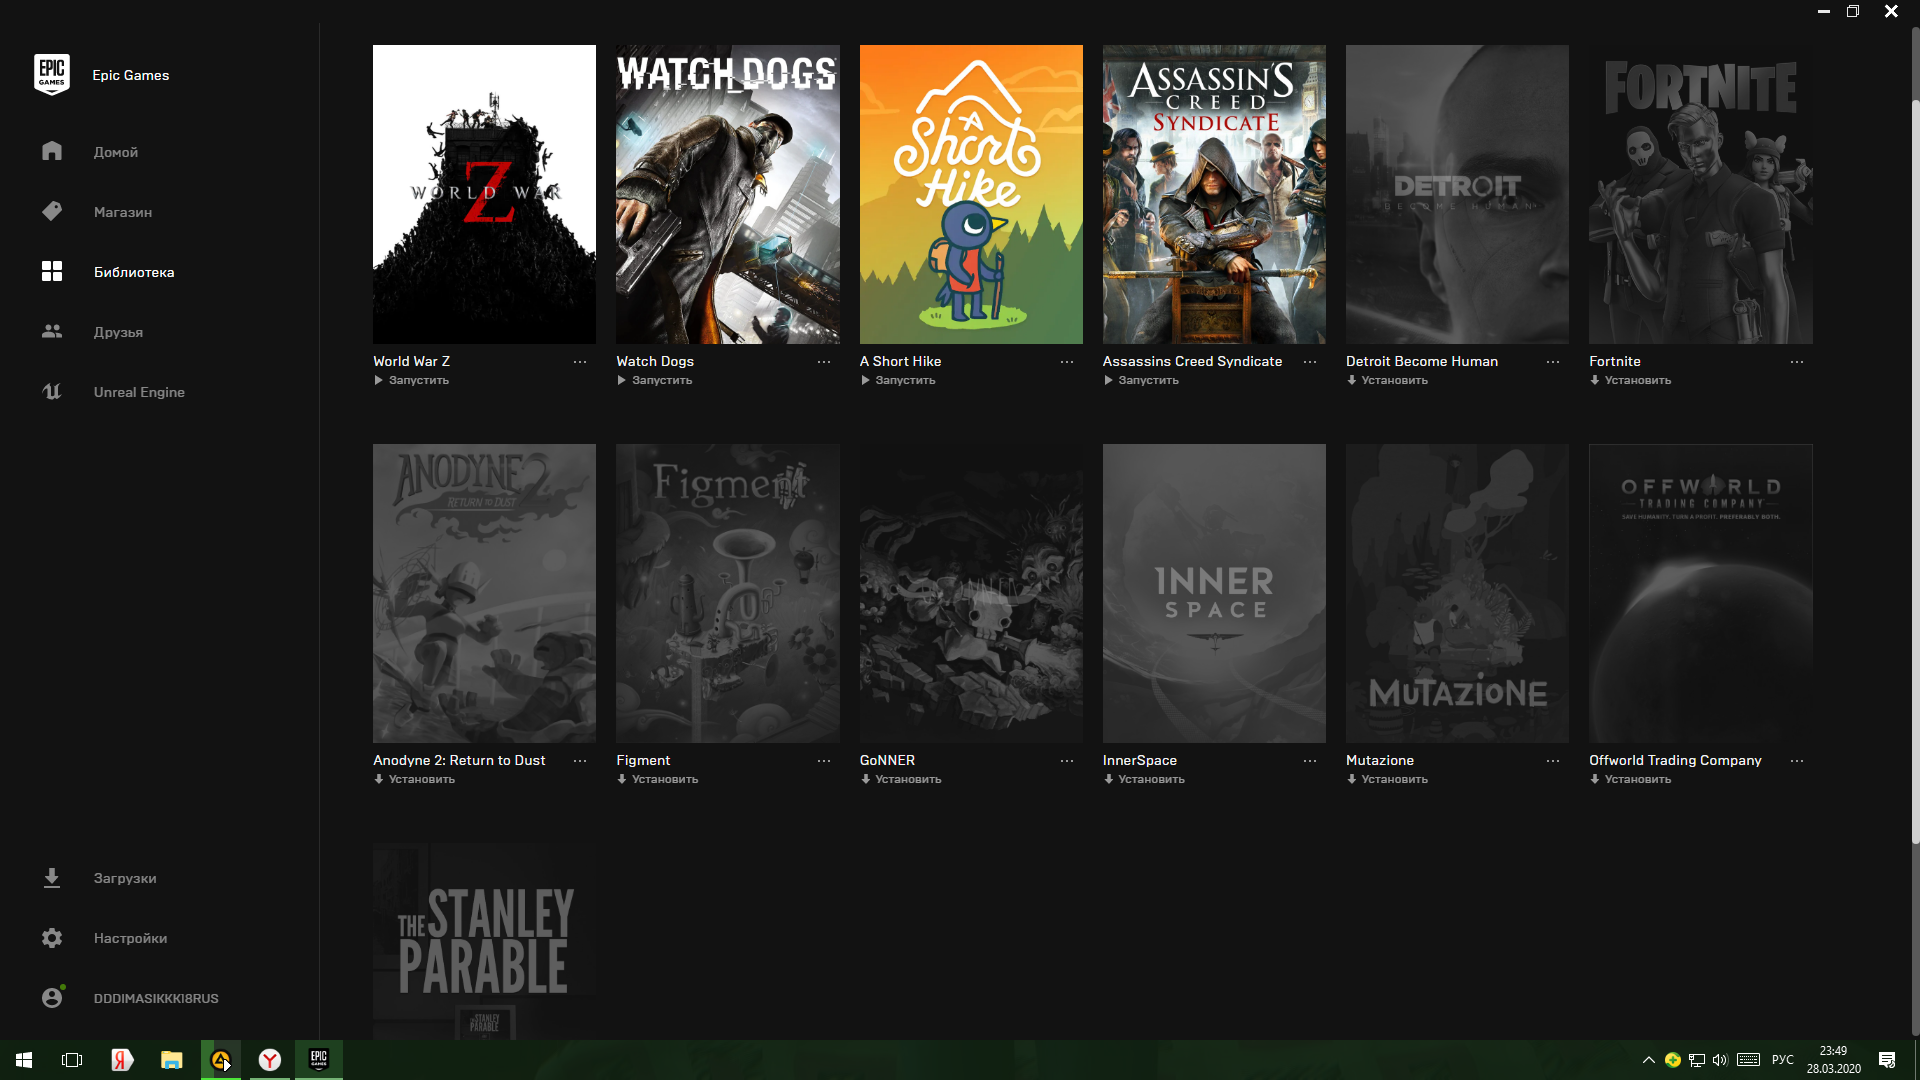The image size is (1920, 1080).
Task: Click the Epic Games logo icon
Action: 52,75
